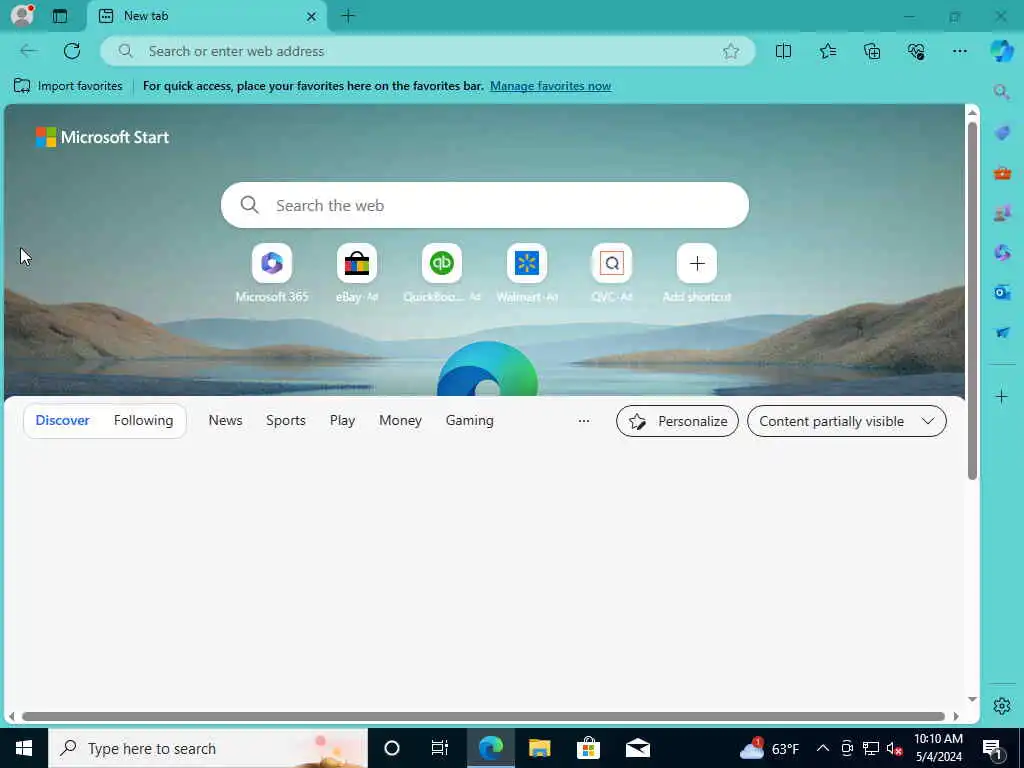1024x768 pixels.
Task: Open the Windows Start menu
Action: coord(24,748)
